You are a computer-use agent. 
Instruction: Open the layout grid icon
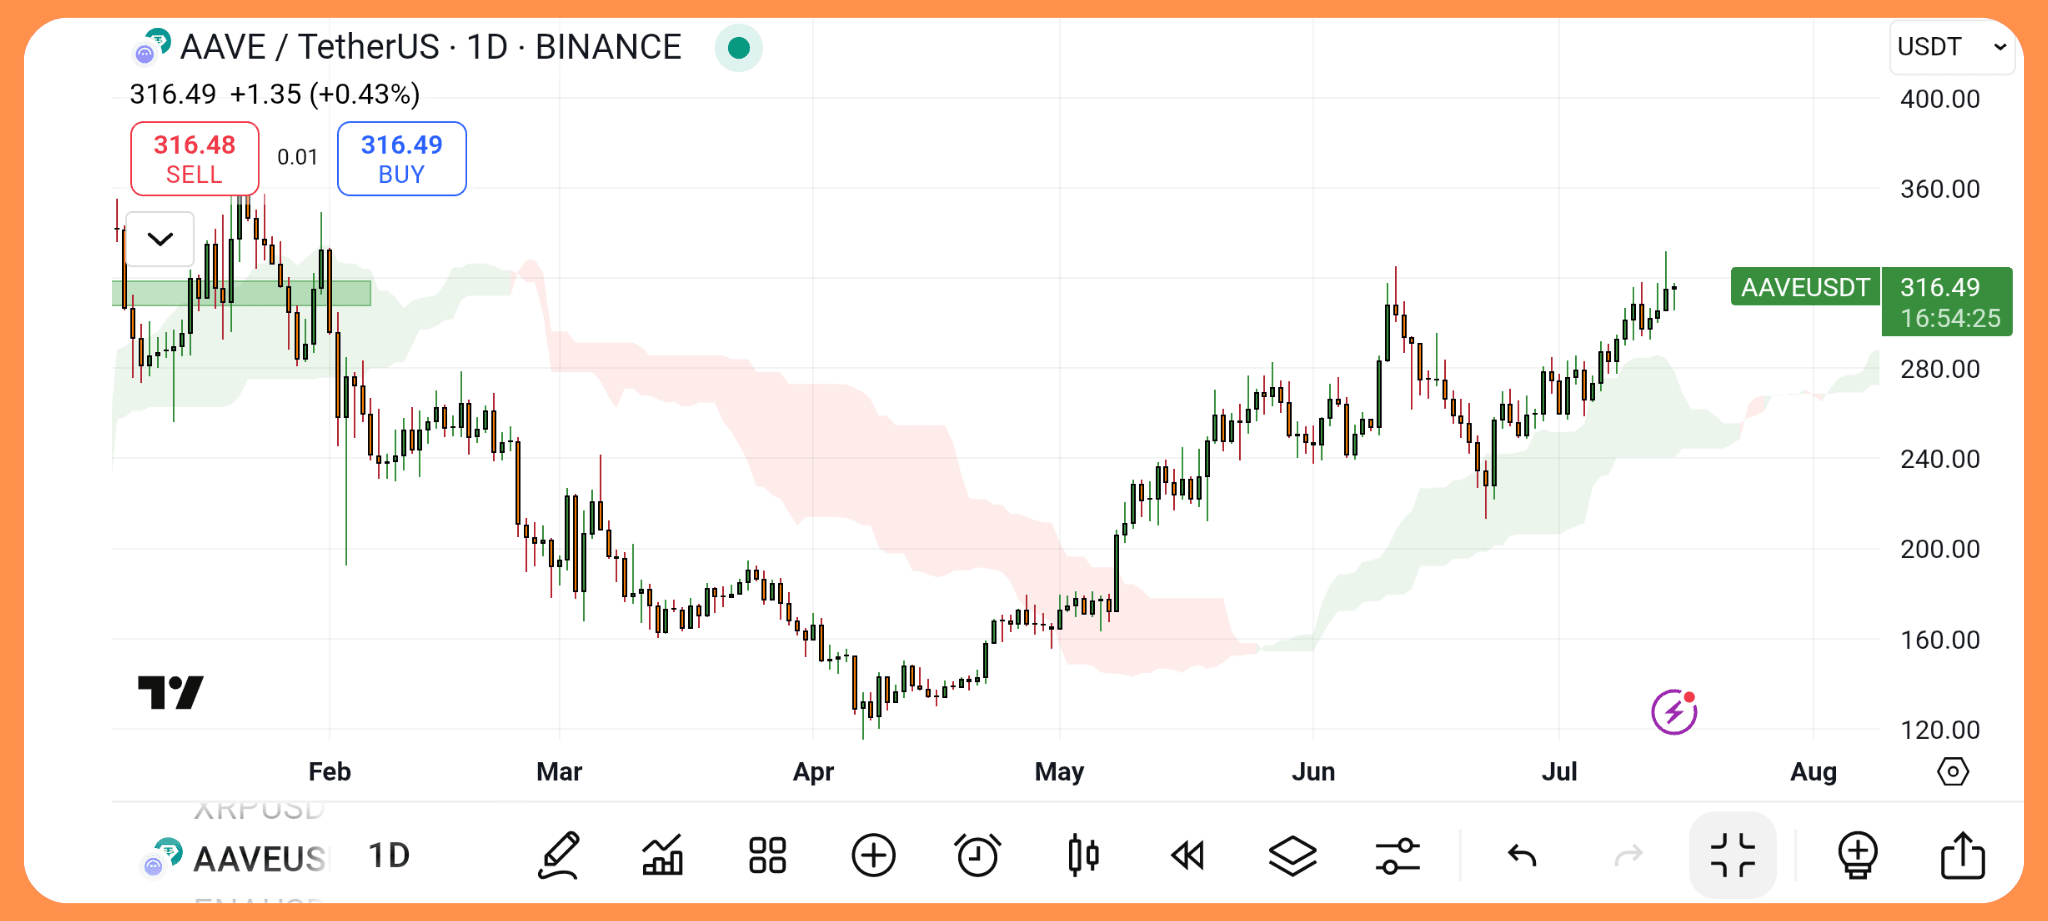pyautogui.click(x=768, y=856)
